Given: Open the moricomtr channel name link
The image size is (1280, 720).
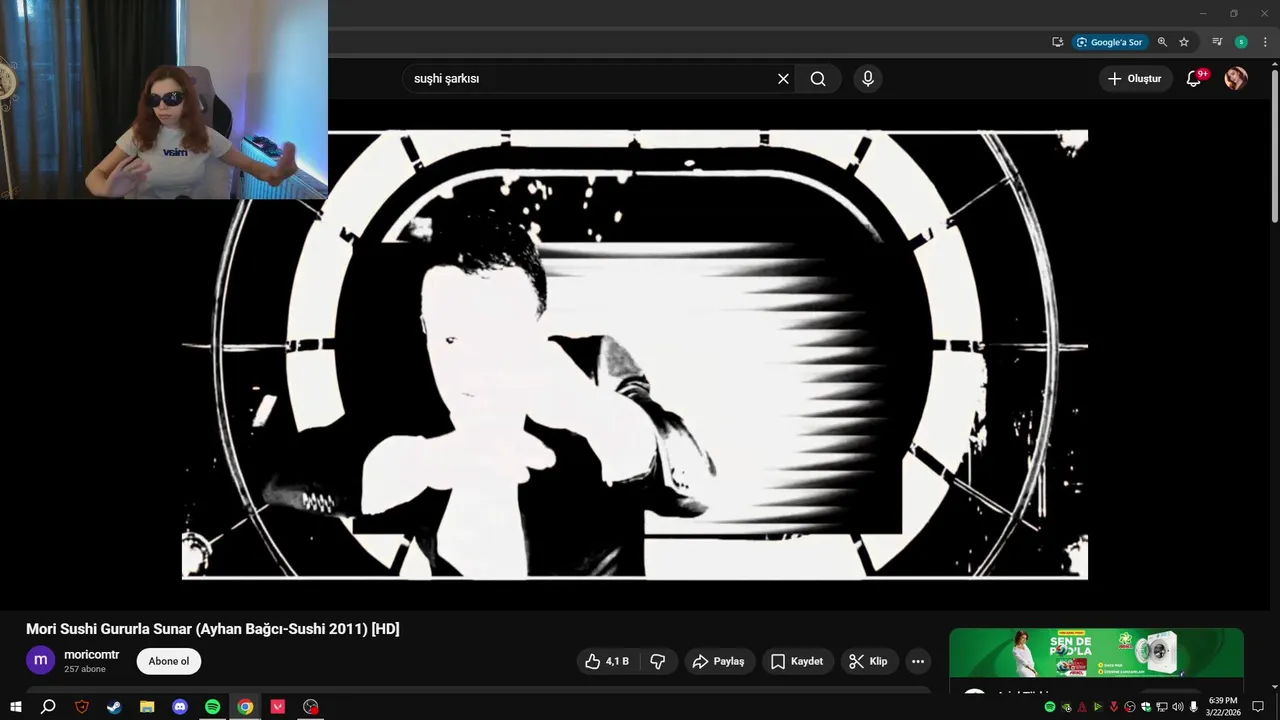Looking at the screenshot, I should [92, 655].
